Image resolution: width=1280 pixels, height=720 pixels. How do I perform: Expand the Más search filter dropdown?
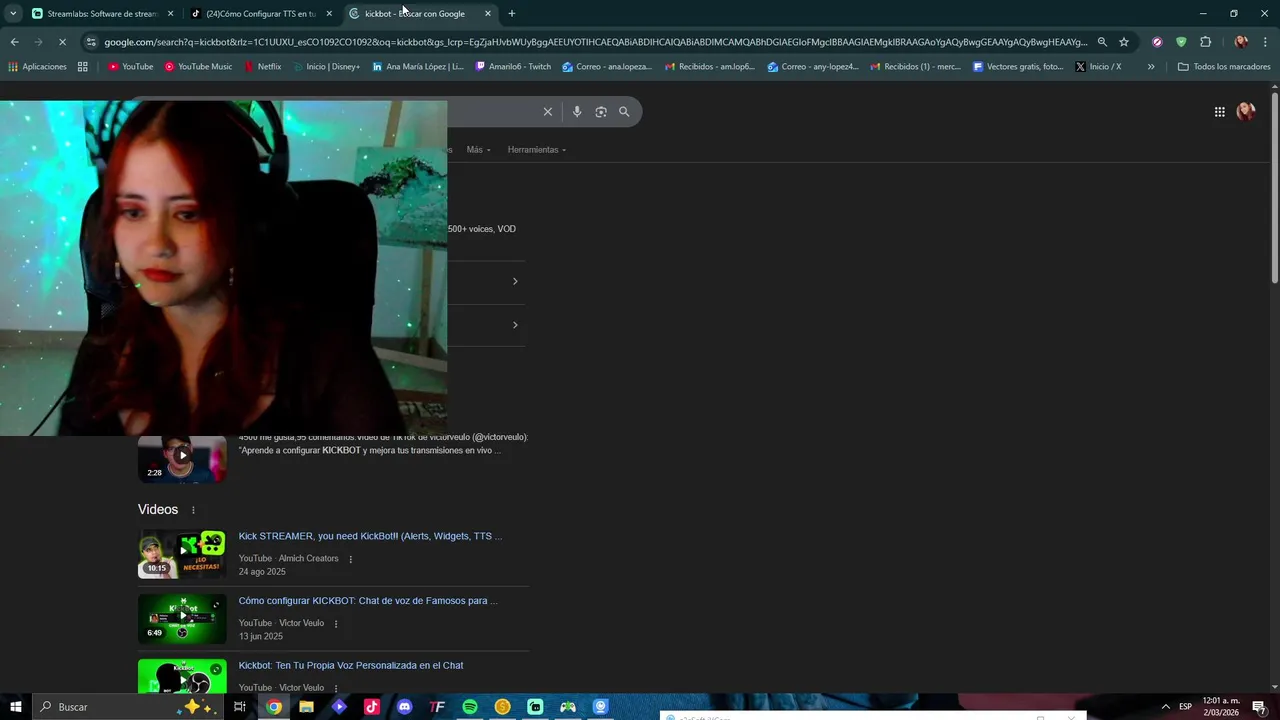coord(478,150)
